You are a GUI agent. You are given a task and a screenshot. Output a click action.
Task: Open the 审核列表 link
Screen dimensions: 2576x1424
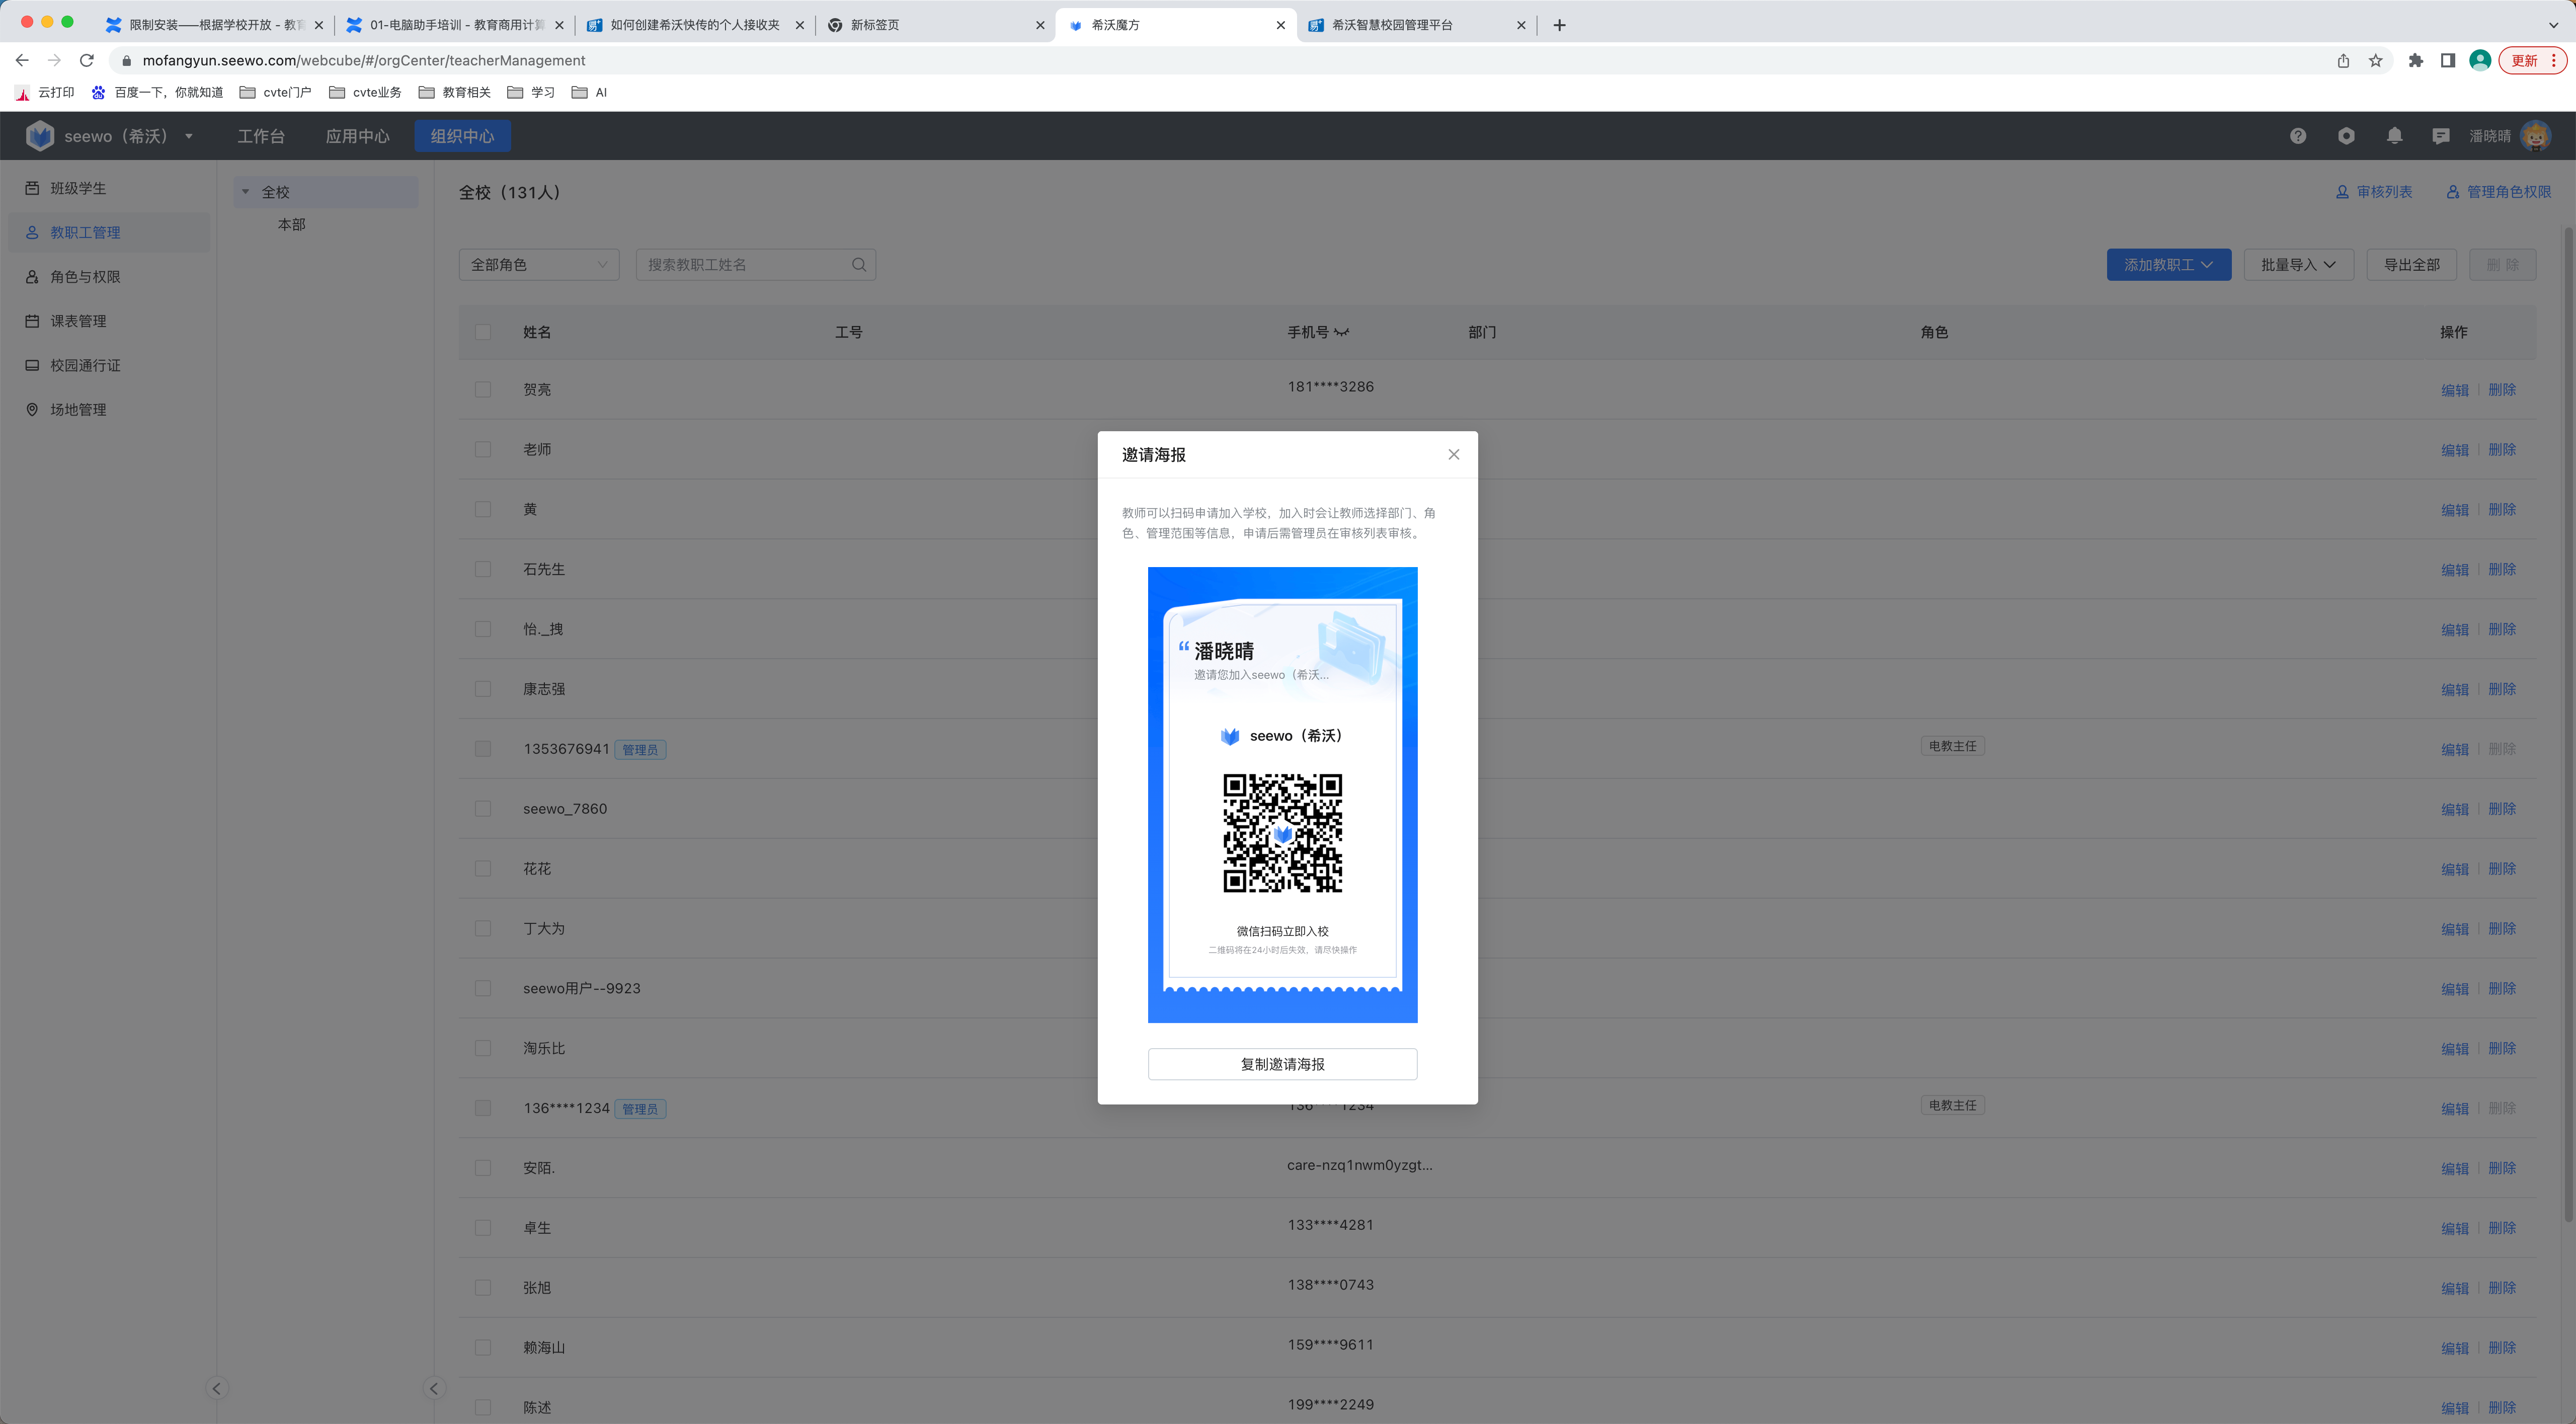[2373, 191]
